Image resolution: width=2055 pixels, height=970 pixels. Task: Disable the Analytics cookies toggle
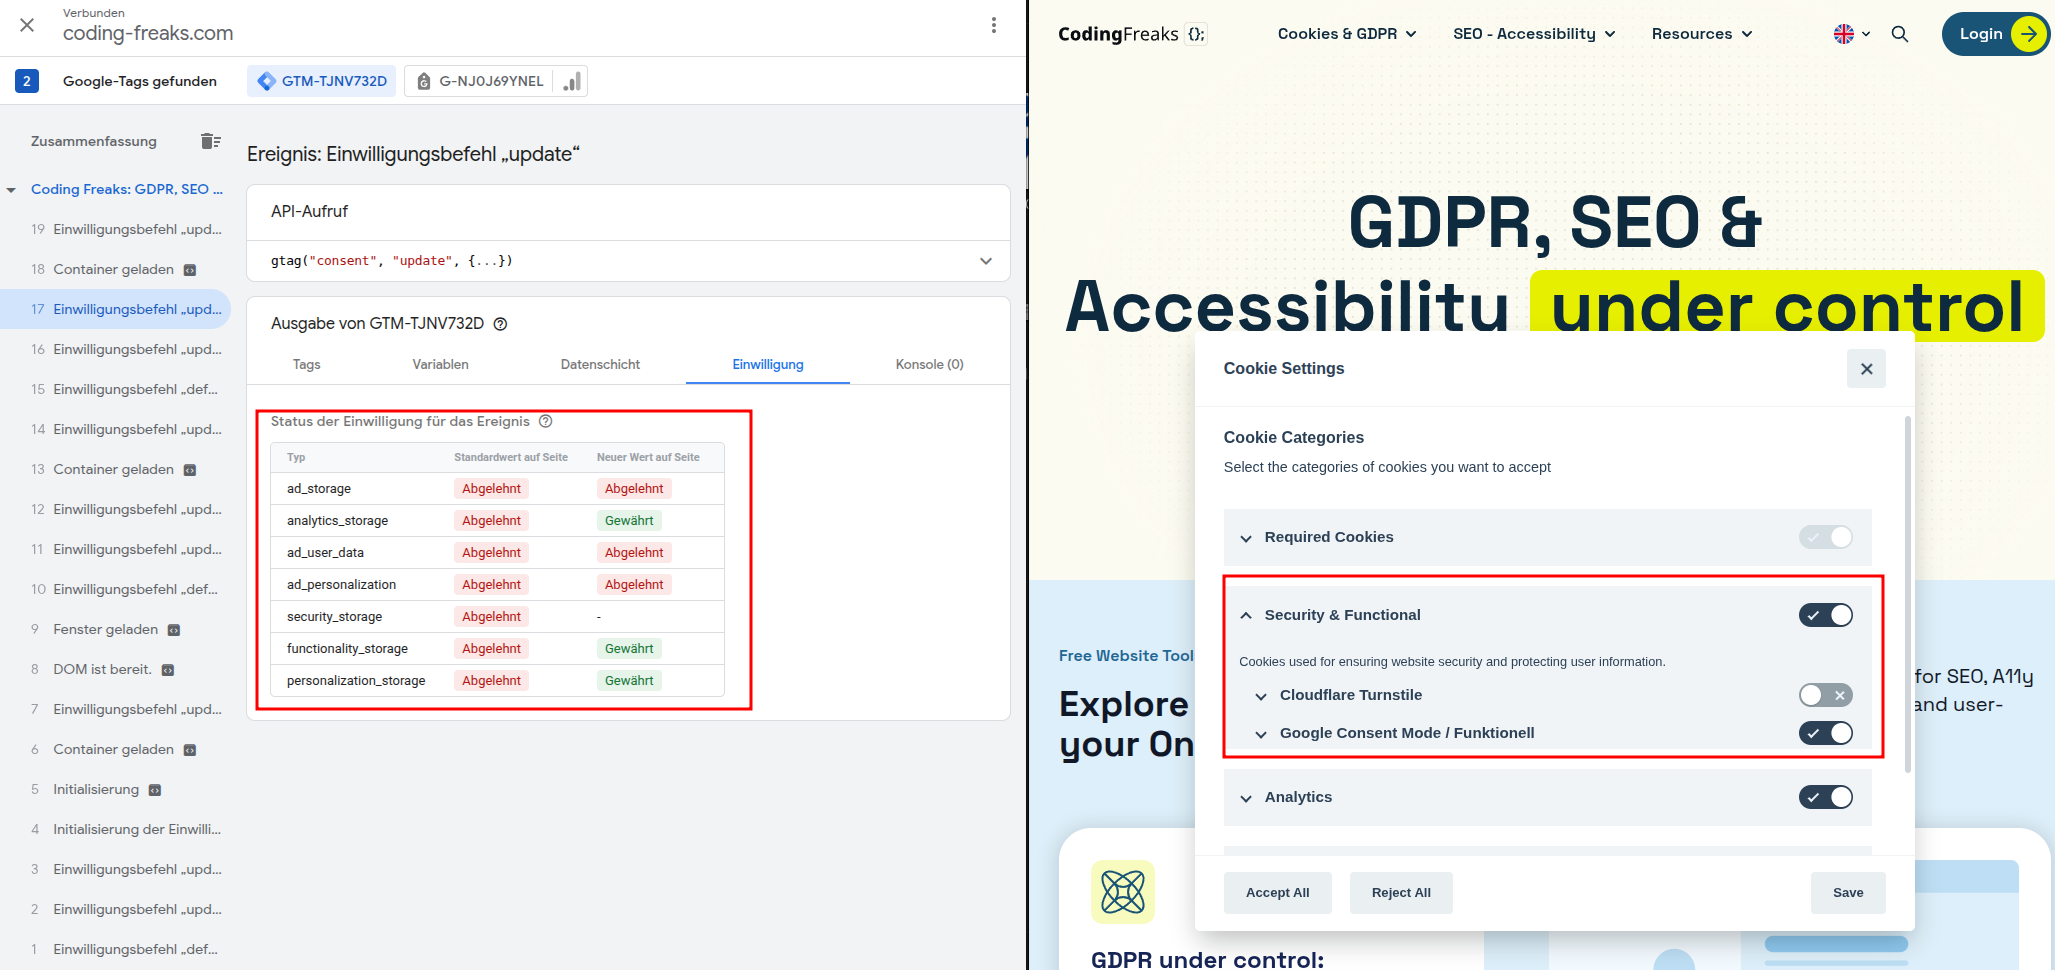pyautogui.click(x=1825, y=797)
